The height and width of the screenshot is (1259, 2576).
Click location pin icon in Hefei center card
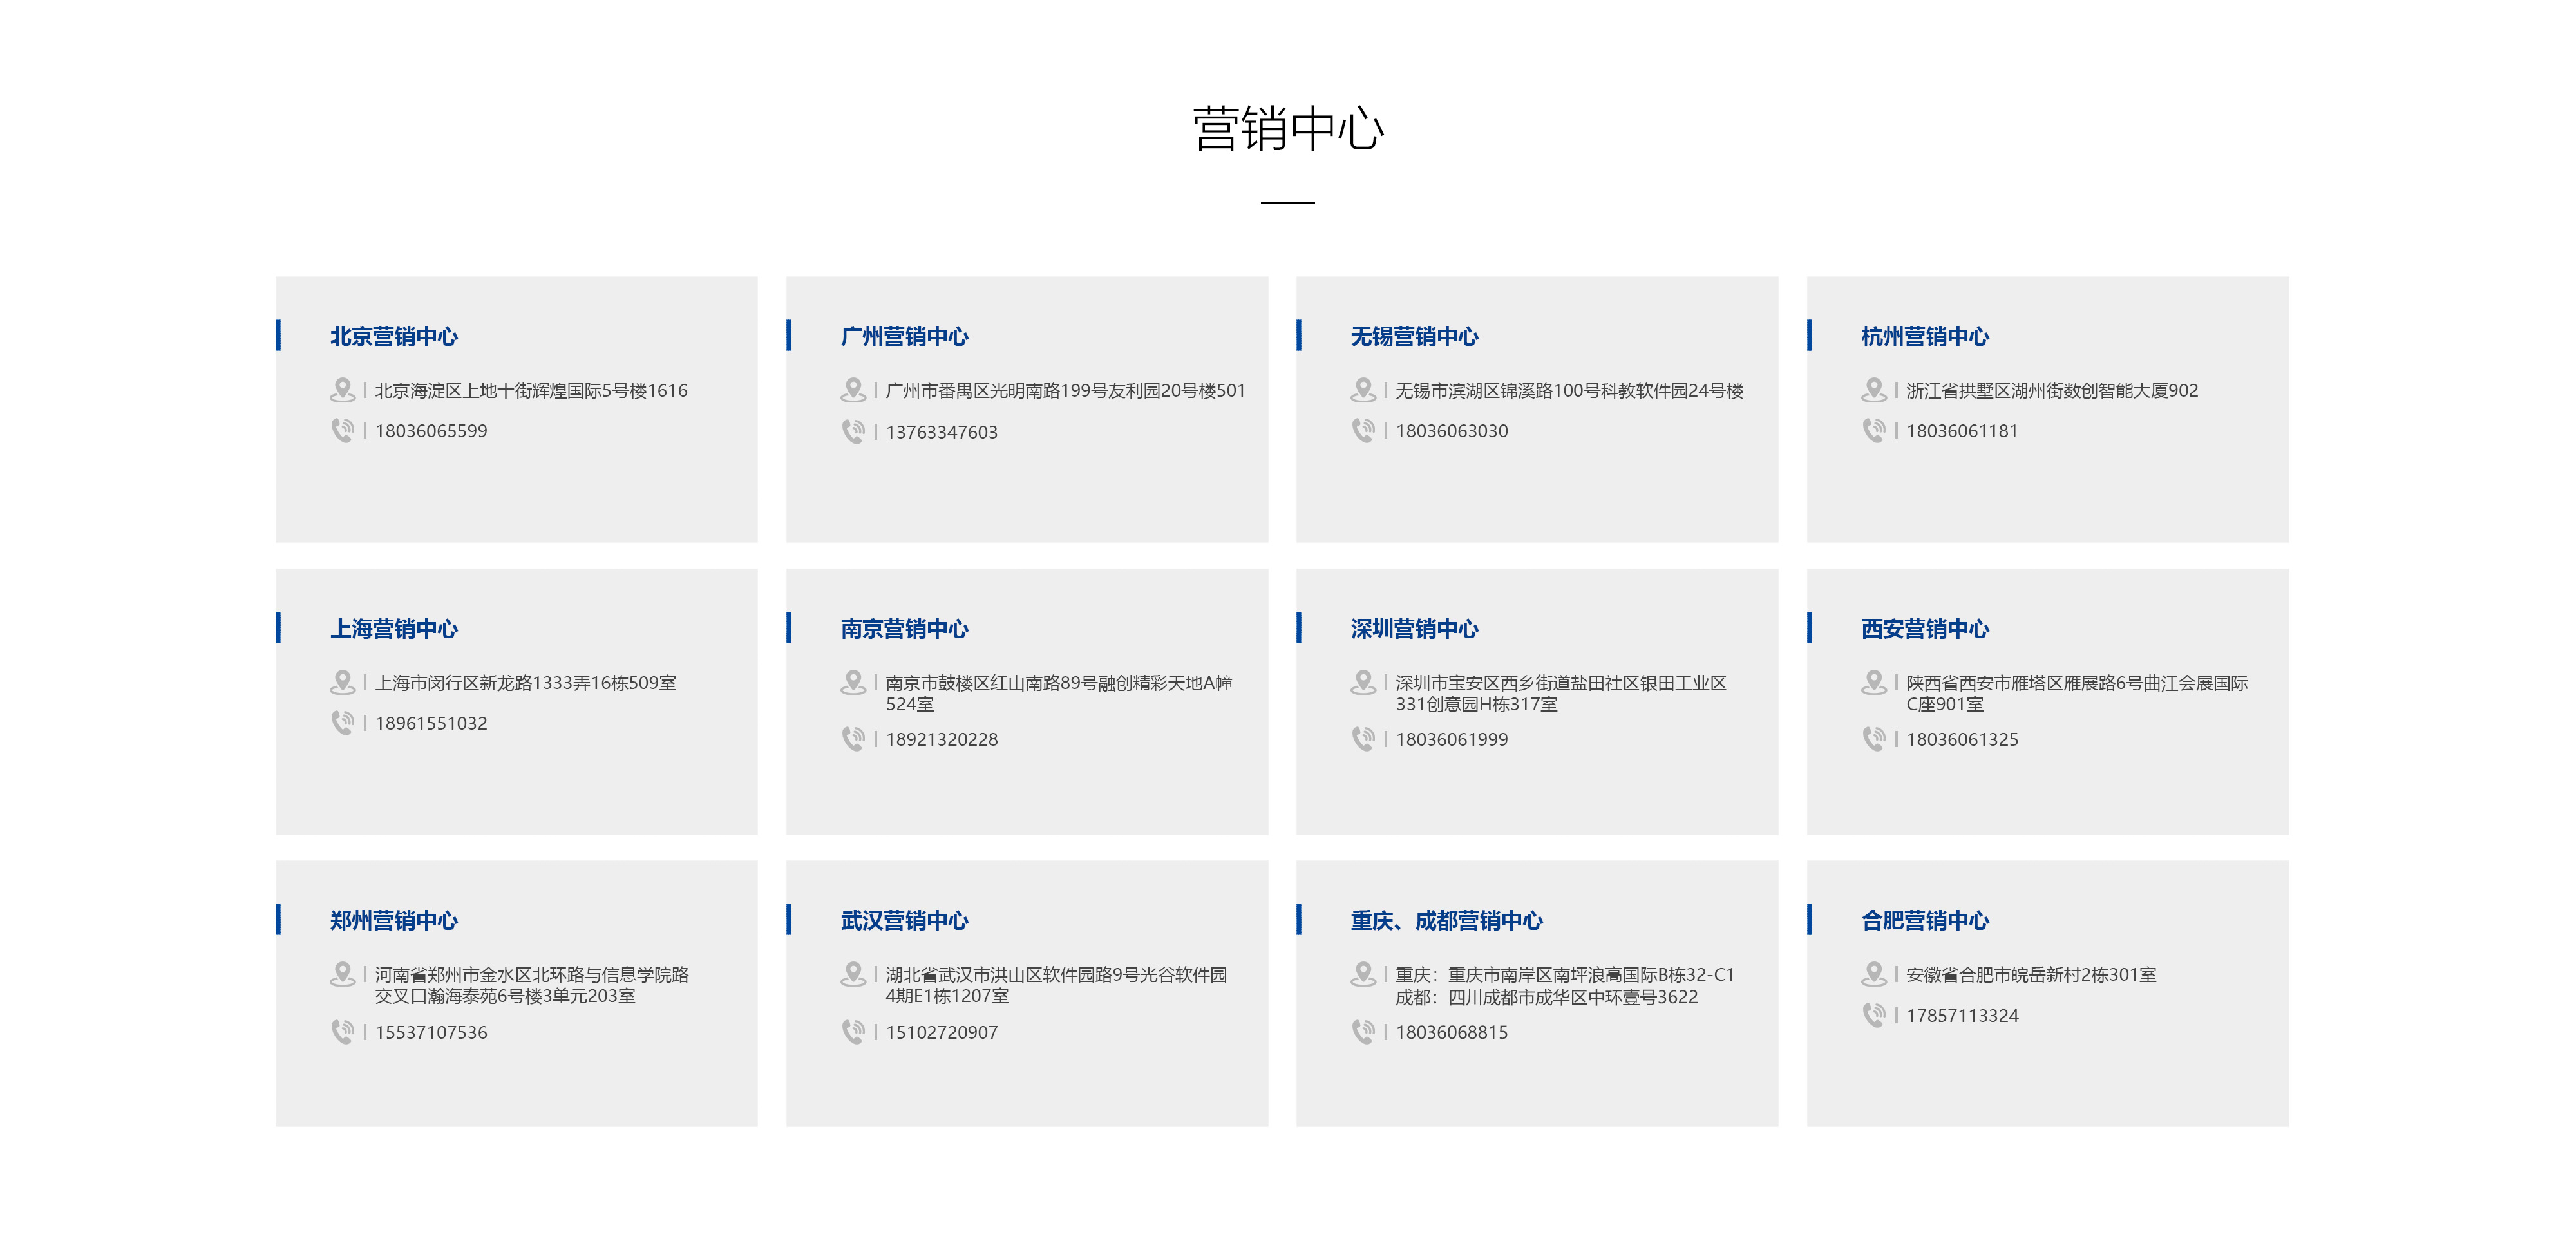pos(1874,974)
